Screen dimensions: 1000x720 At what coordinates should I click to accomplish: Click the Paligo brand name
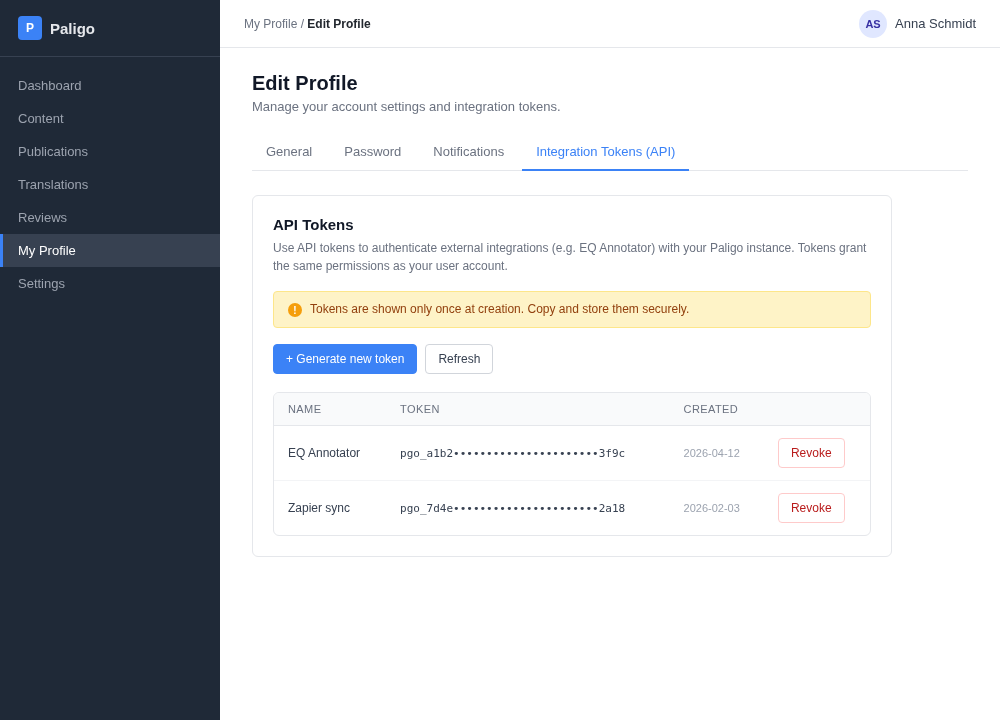[72, 29]
